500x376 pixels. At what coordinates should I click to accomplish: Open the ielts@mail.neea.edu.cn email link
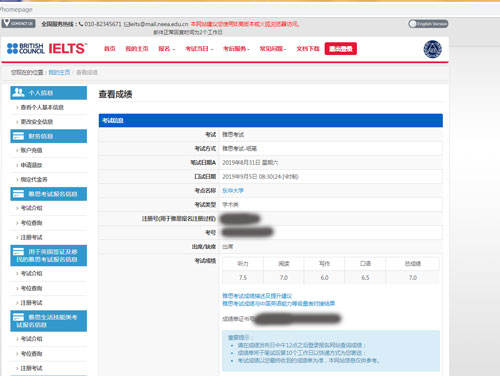click(158, 24)
